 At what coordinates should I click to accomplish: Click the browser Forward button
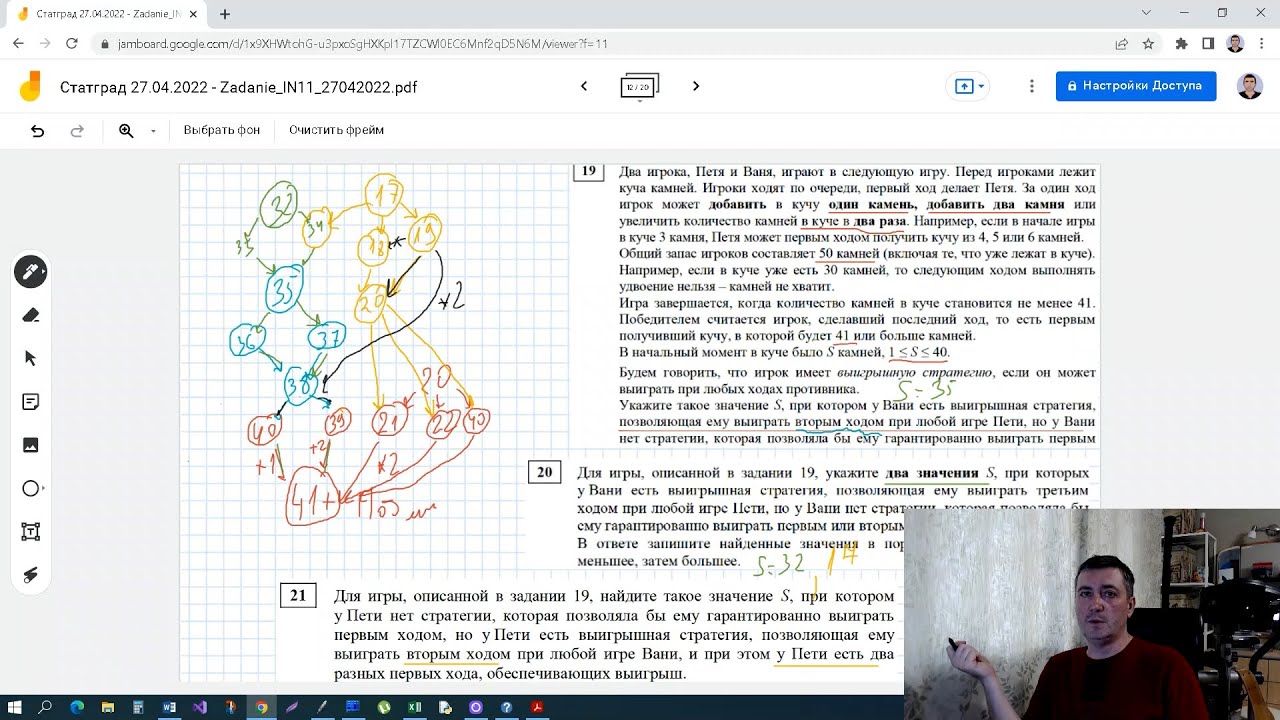click(x=45, y=44)
